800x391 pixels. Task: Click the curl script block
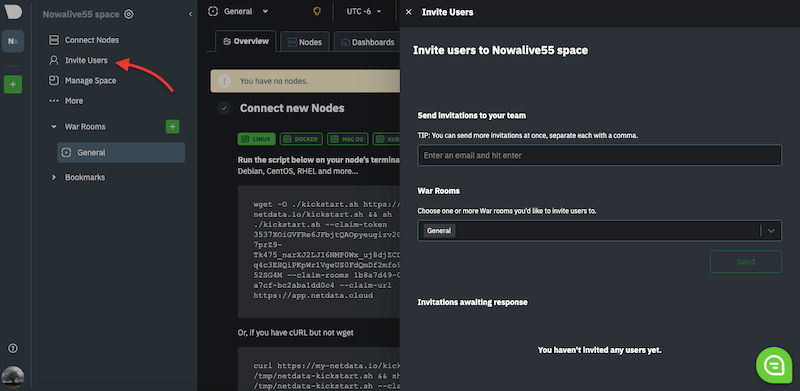tap(319, 370)
